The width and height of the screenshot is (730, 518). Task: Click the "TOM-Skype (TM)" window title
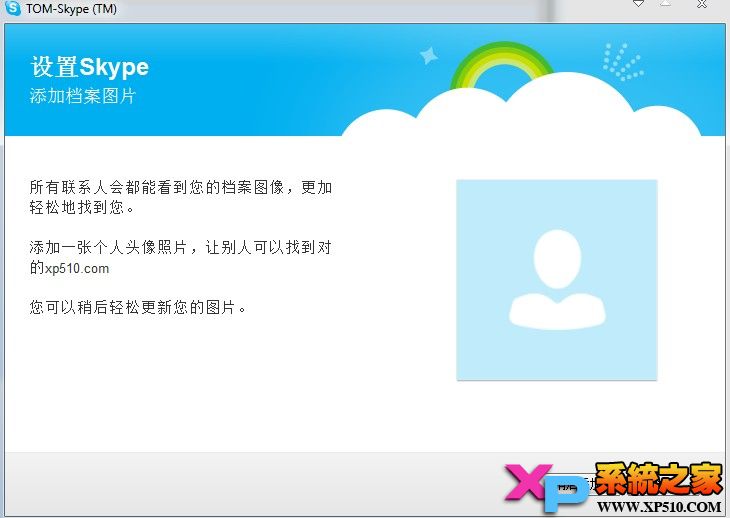[x=71, y=8]
